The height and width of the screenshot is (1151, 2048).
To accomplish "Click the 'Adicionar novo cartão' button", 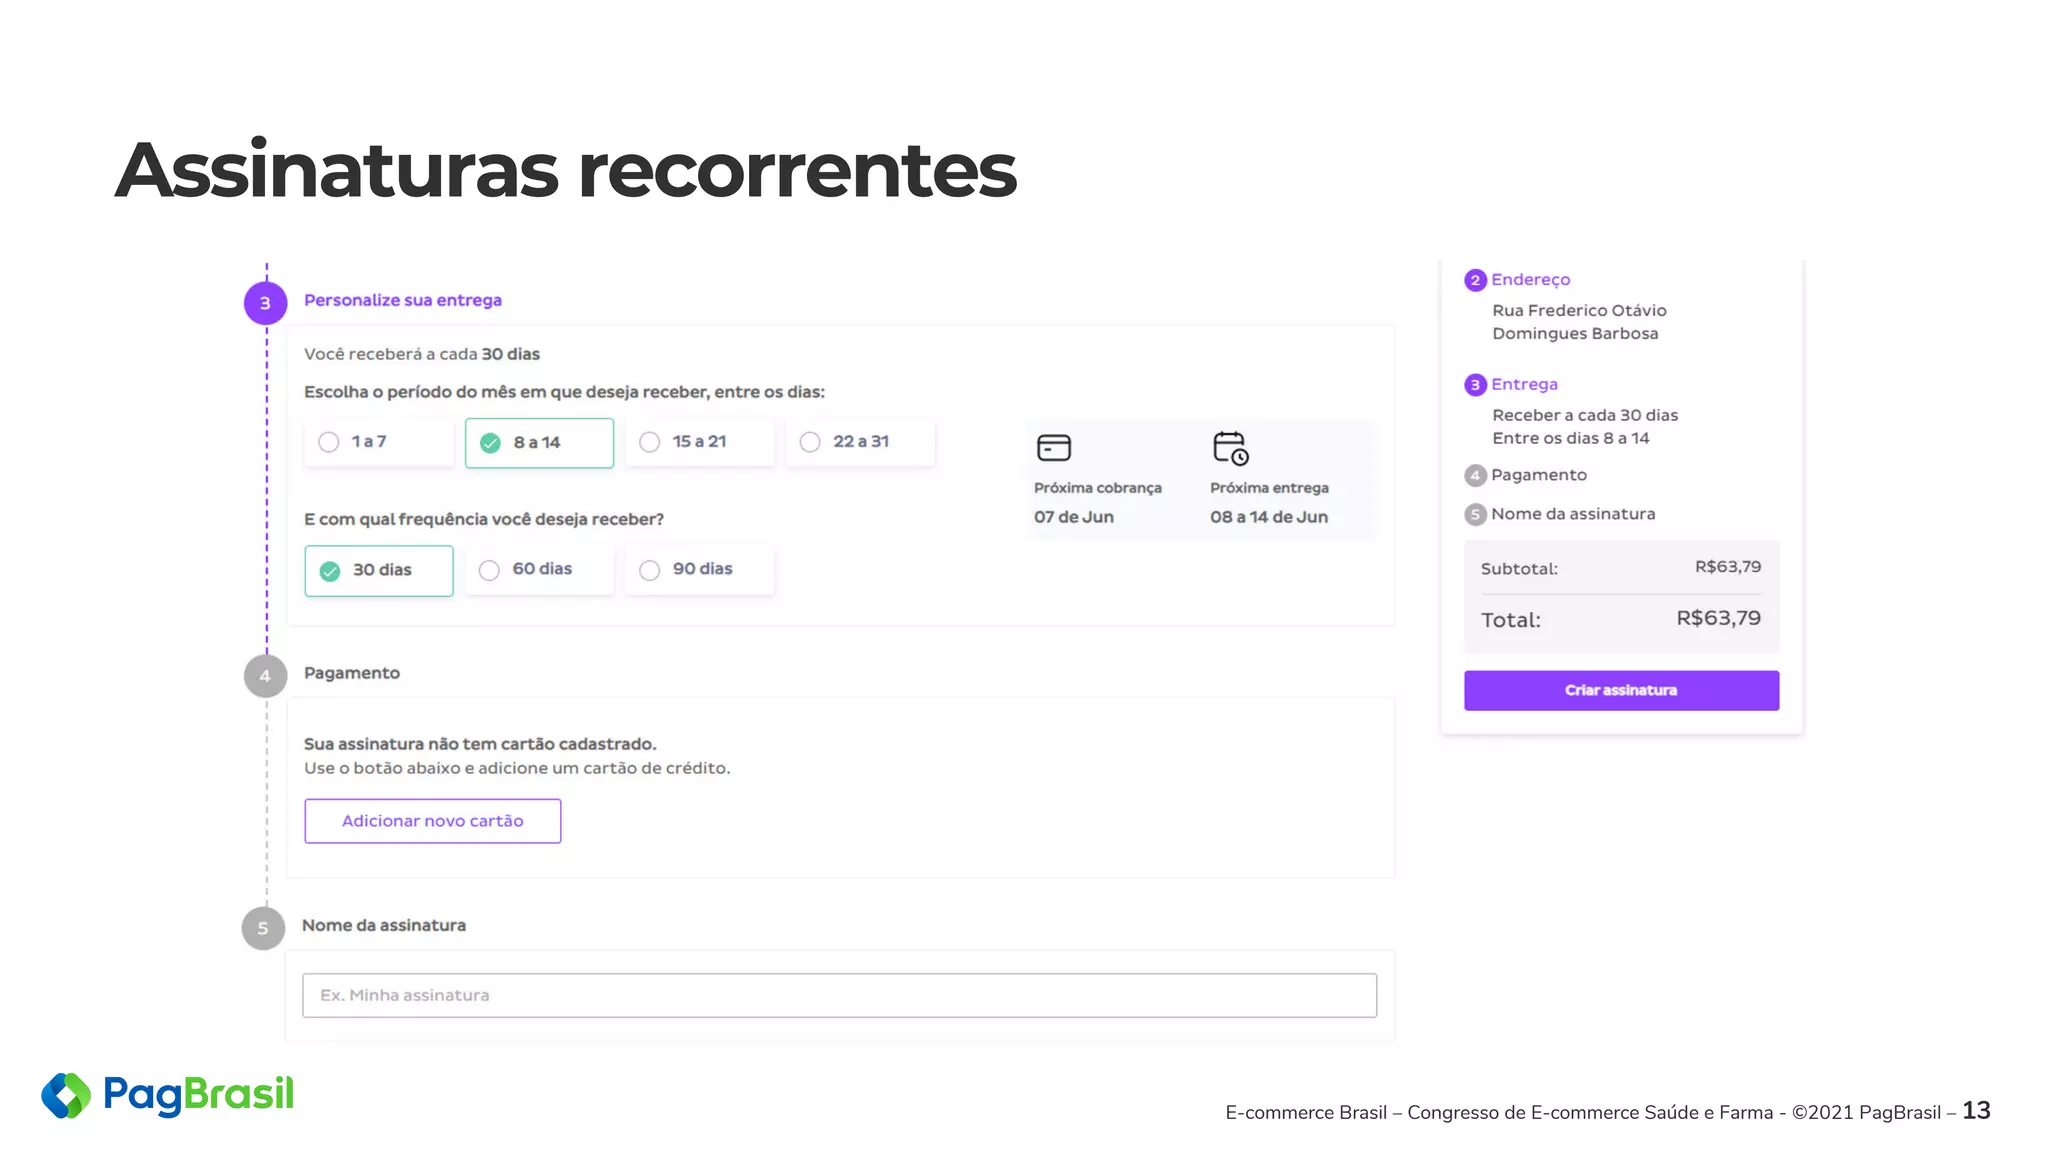I will click(x=433, y=821).
